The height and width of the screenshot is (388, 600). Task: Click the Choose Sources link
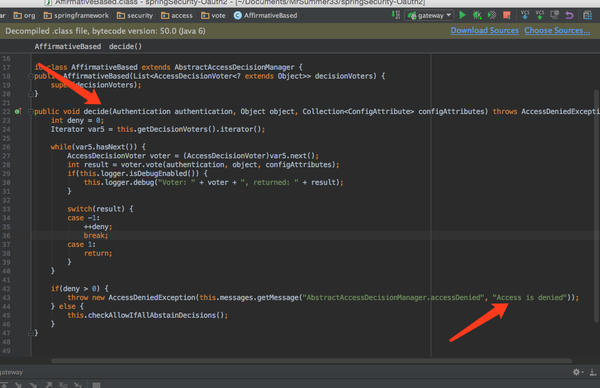[557, 31]
